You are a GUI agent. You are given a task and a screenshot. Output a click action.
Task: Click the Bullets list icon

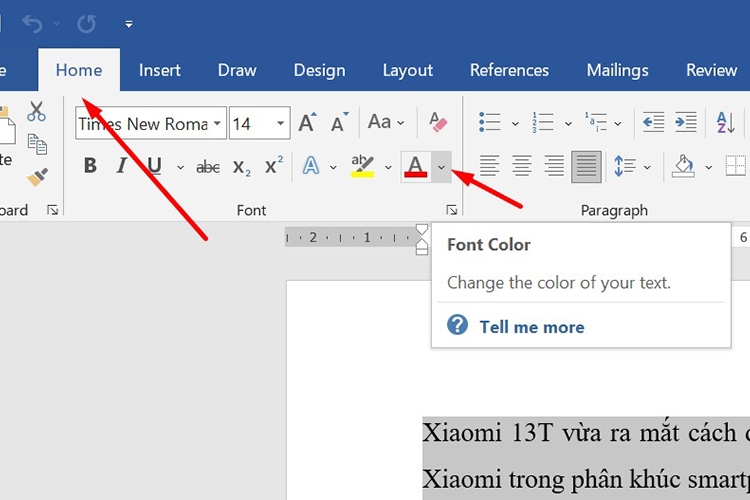pos(490,122)
